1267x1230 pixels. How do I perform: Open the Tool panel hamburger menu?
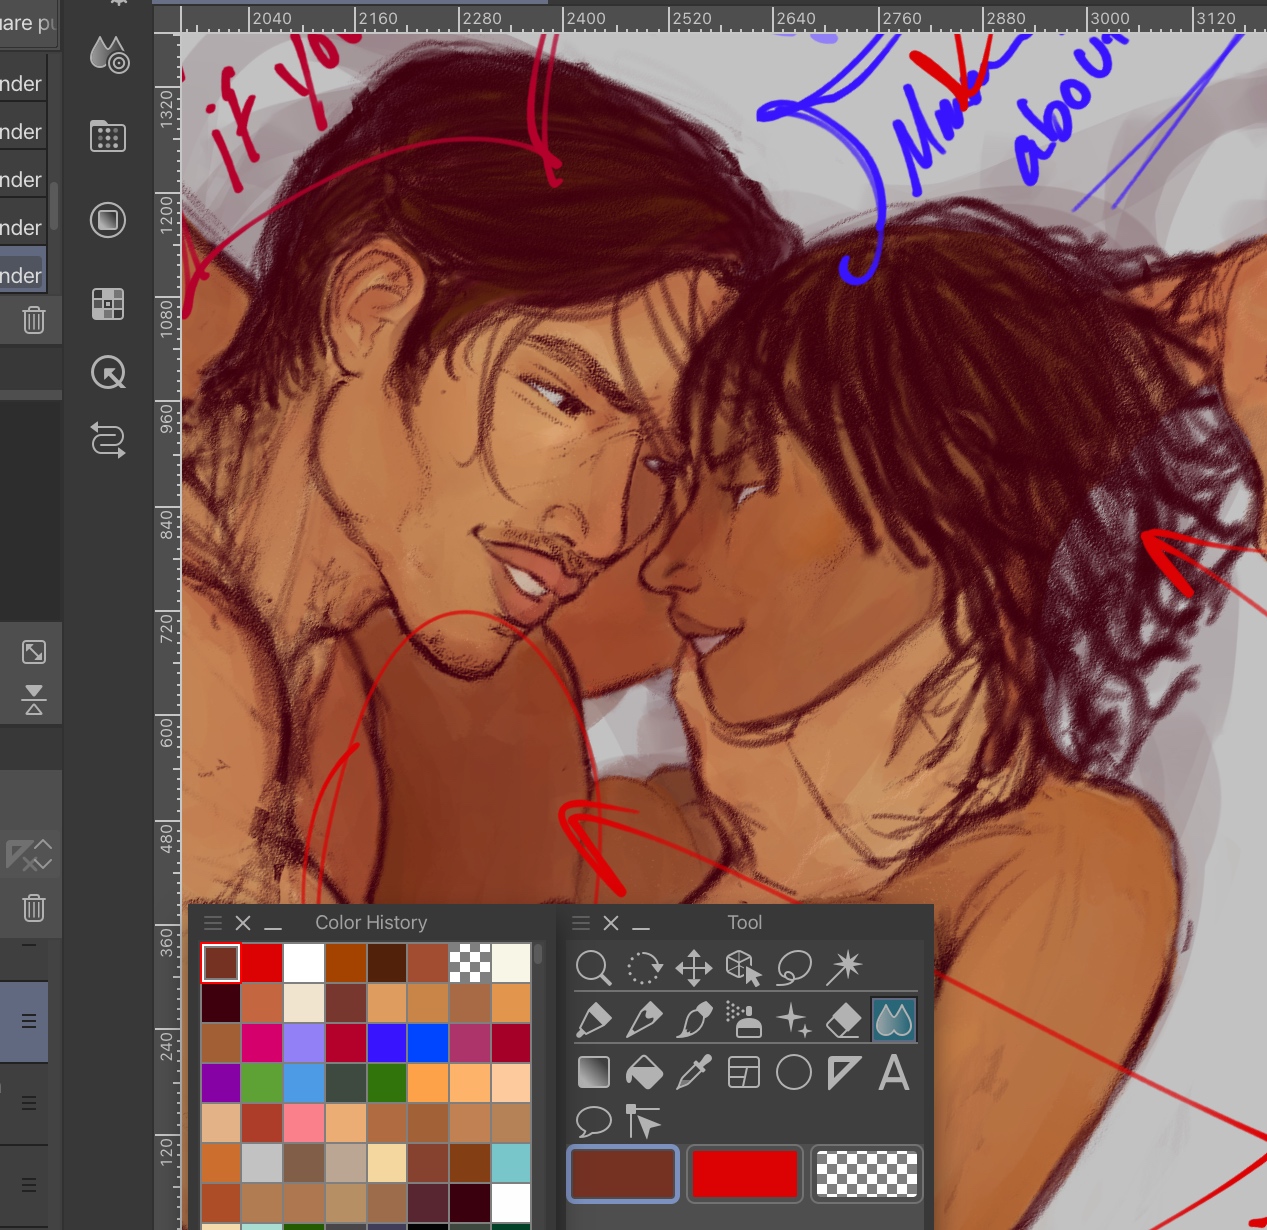(581, 923)
